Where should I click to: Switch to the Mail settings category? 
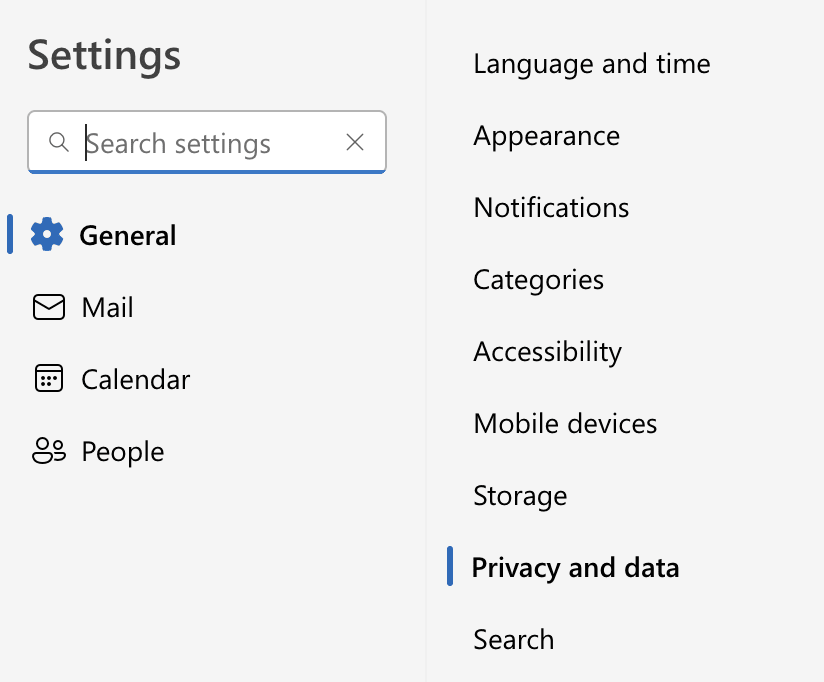coord(107,307)
